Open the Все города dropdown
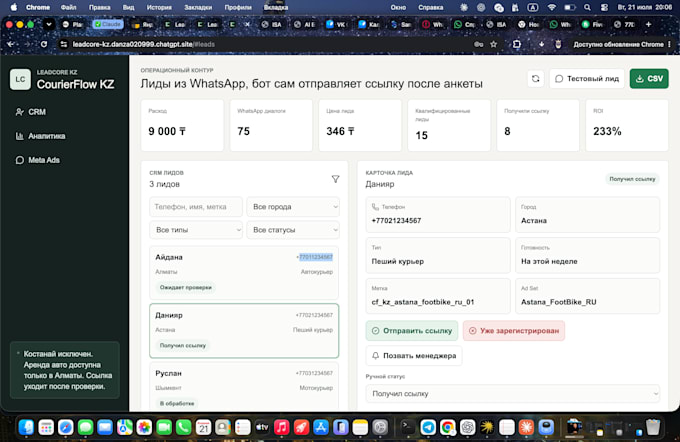 [293, 207]
